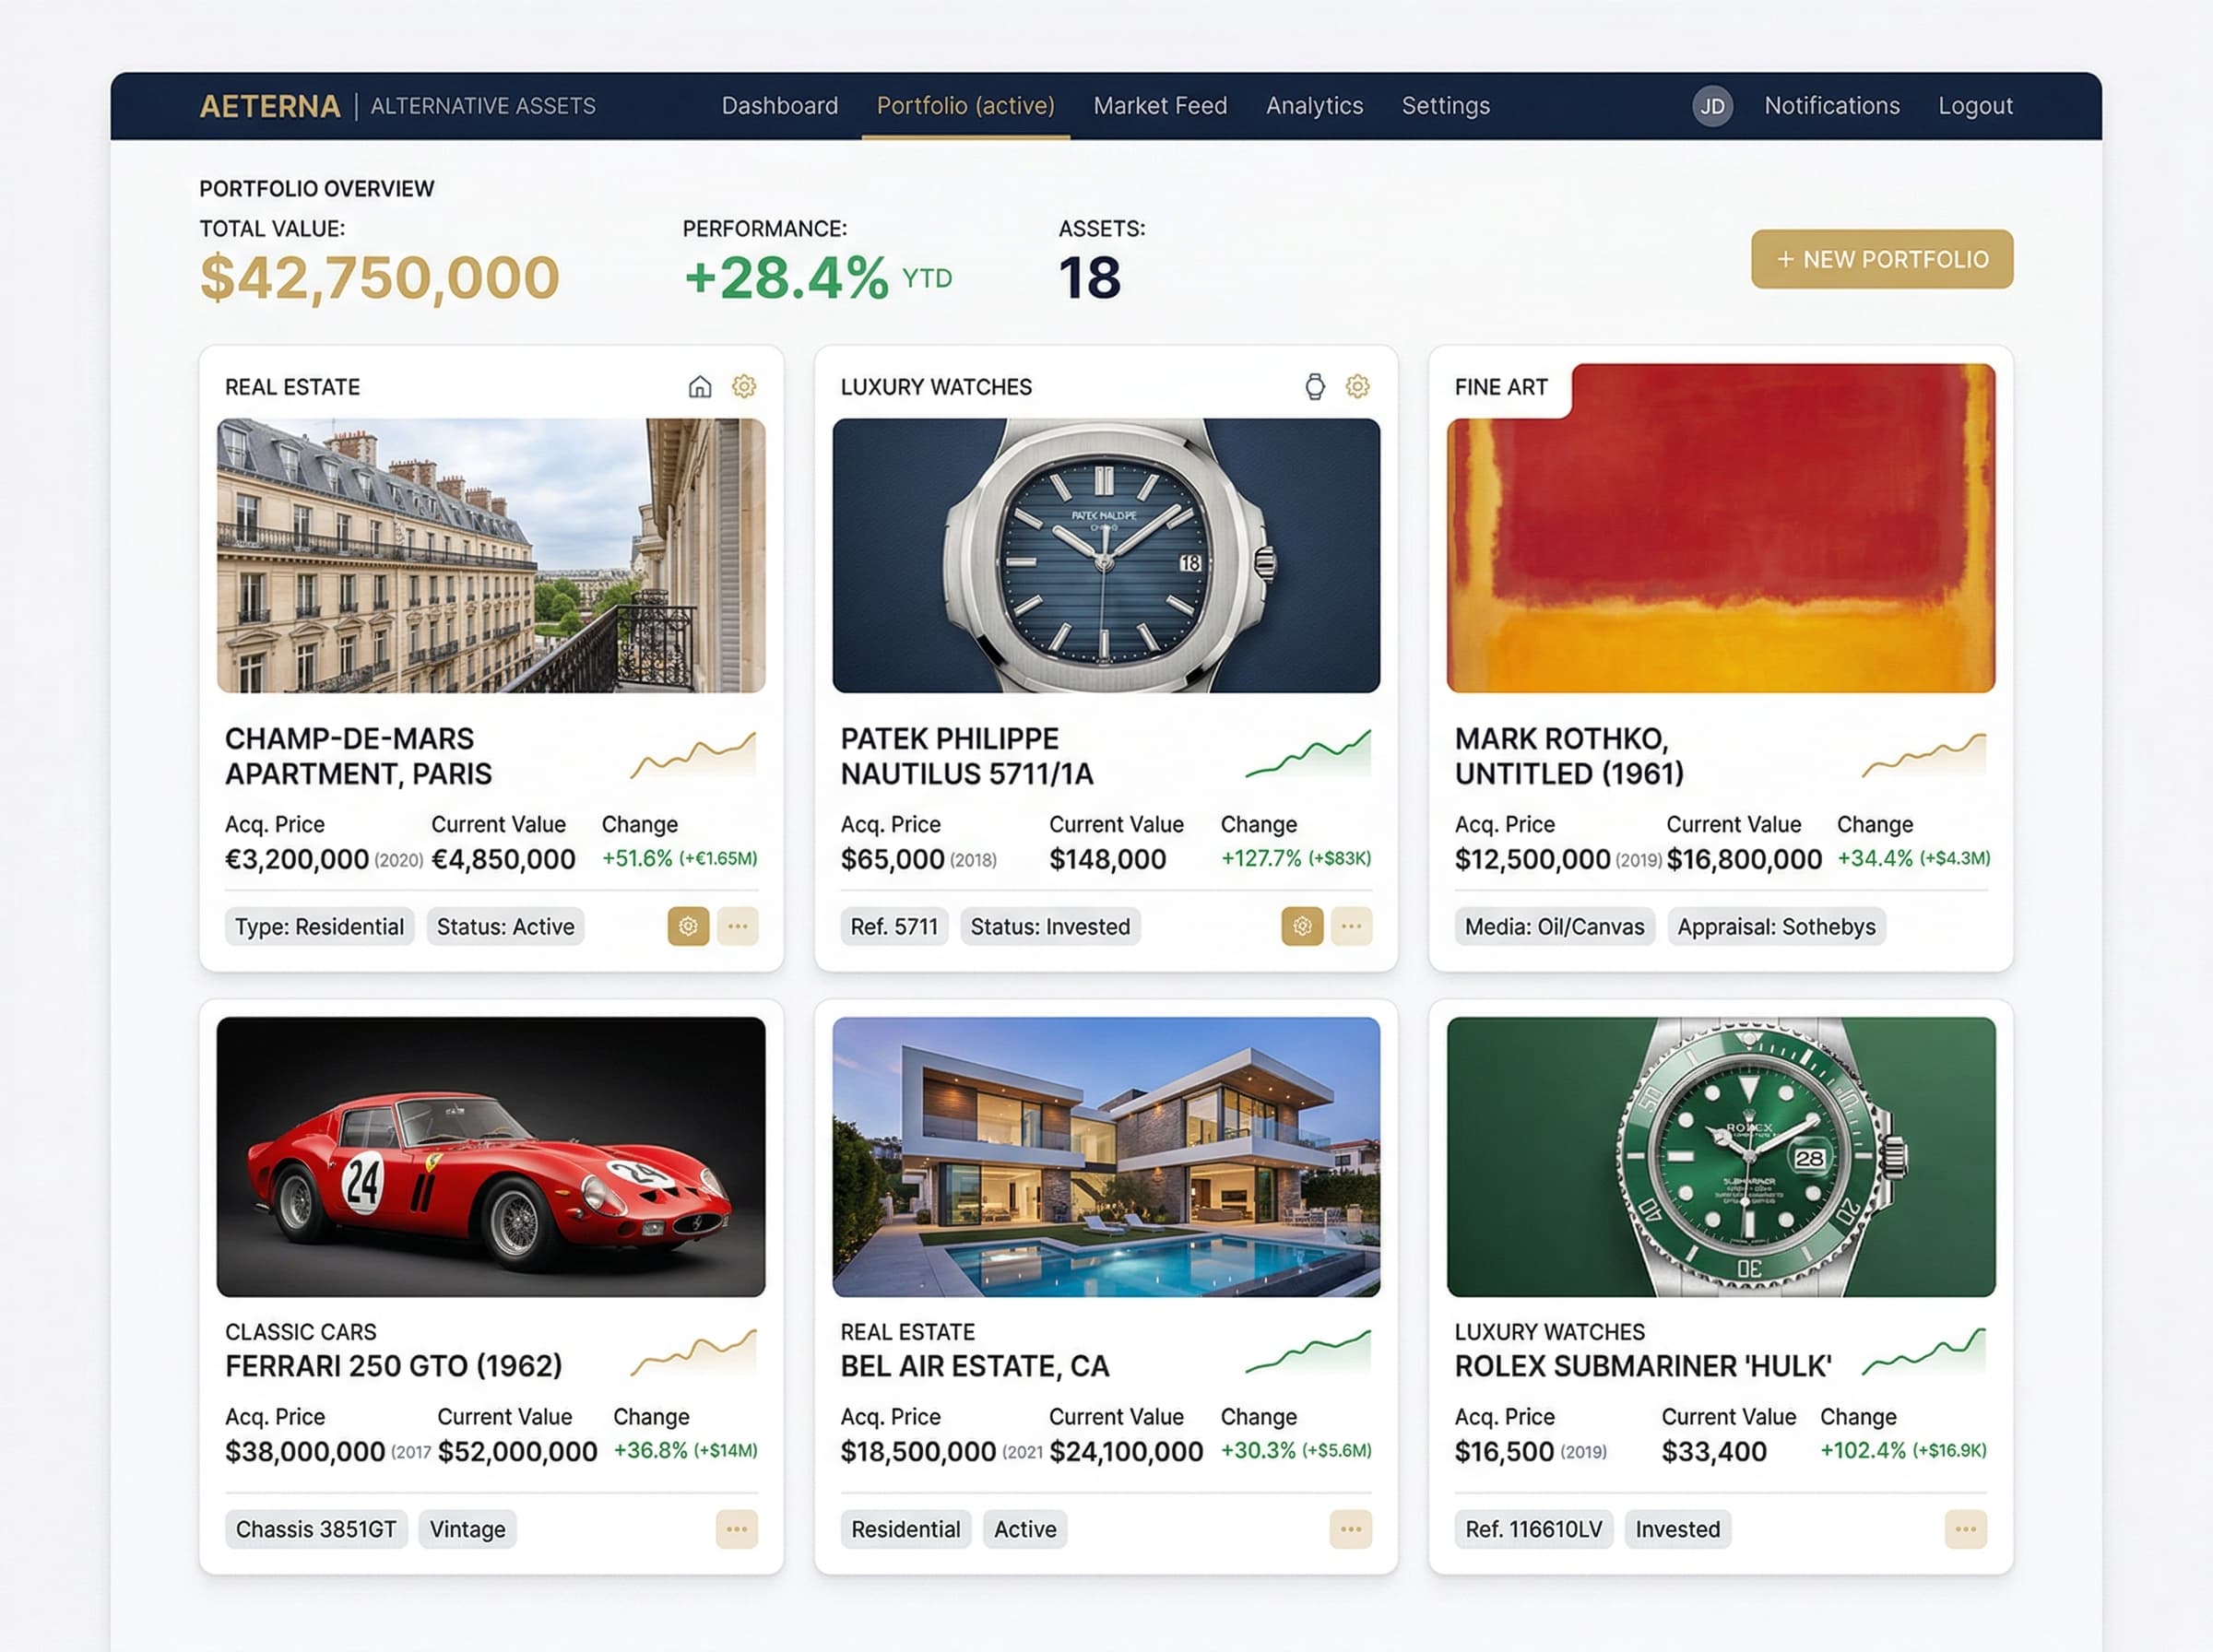
Task: Click the +28.4% YTD performance figure
Action: tap(818, 277)
